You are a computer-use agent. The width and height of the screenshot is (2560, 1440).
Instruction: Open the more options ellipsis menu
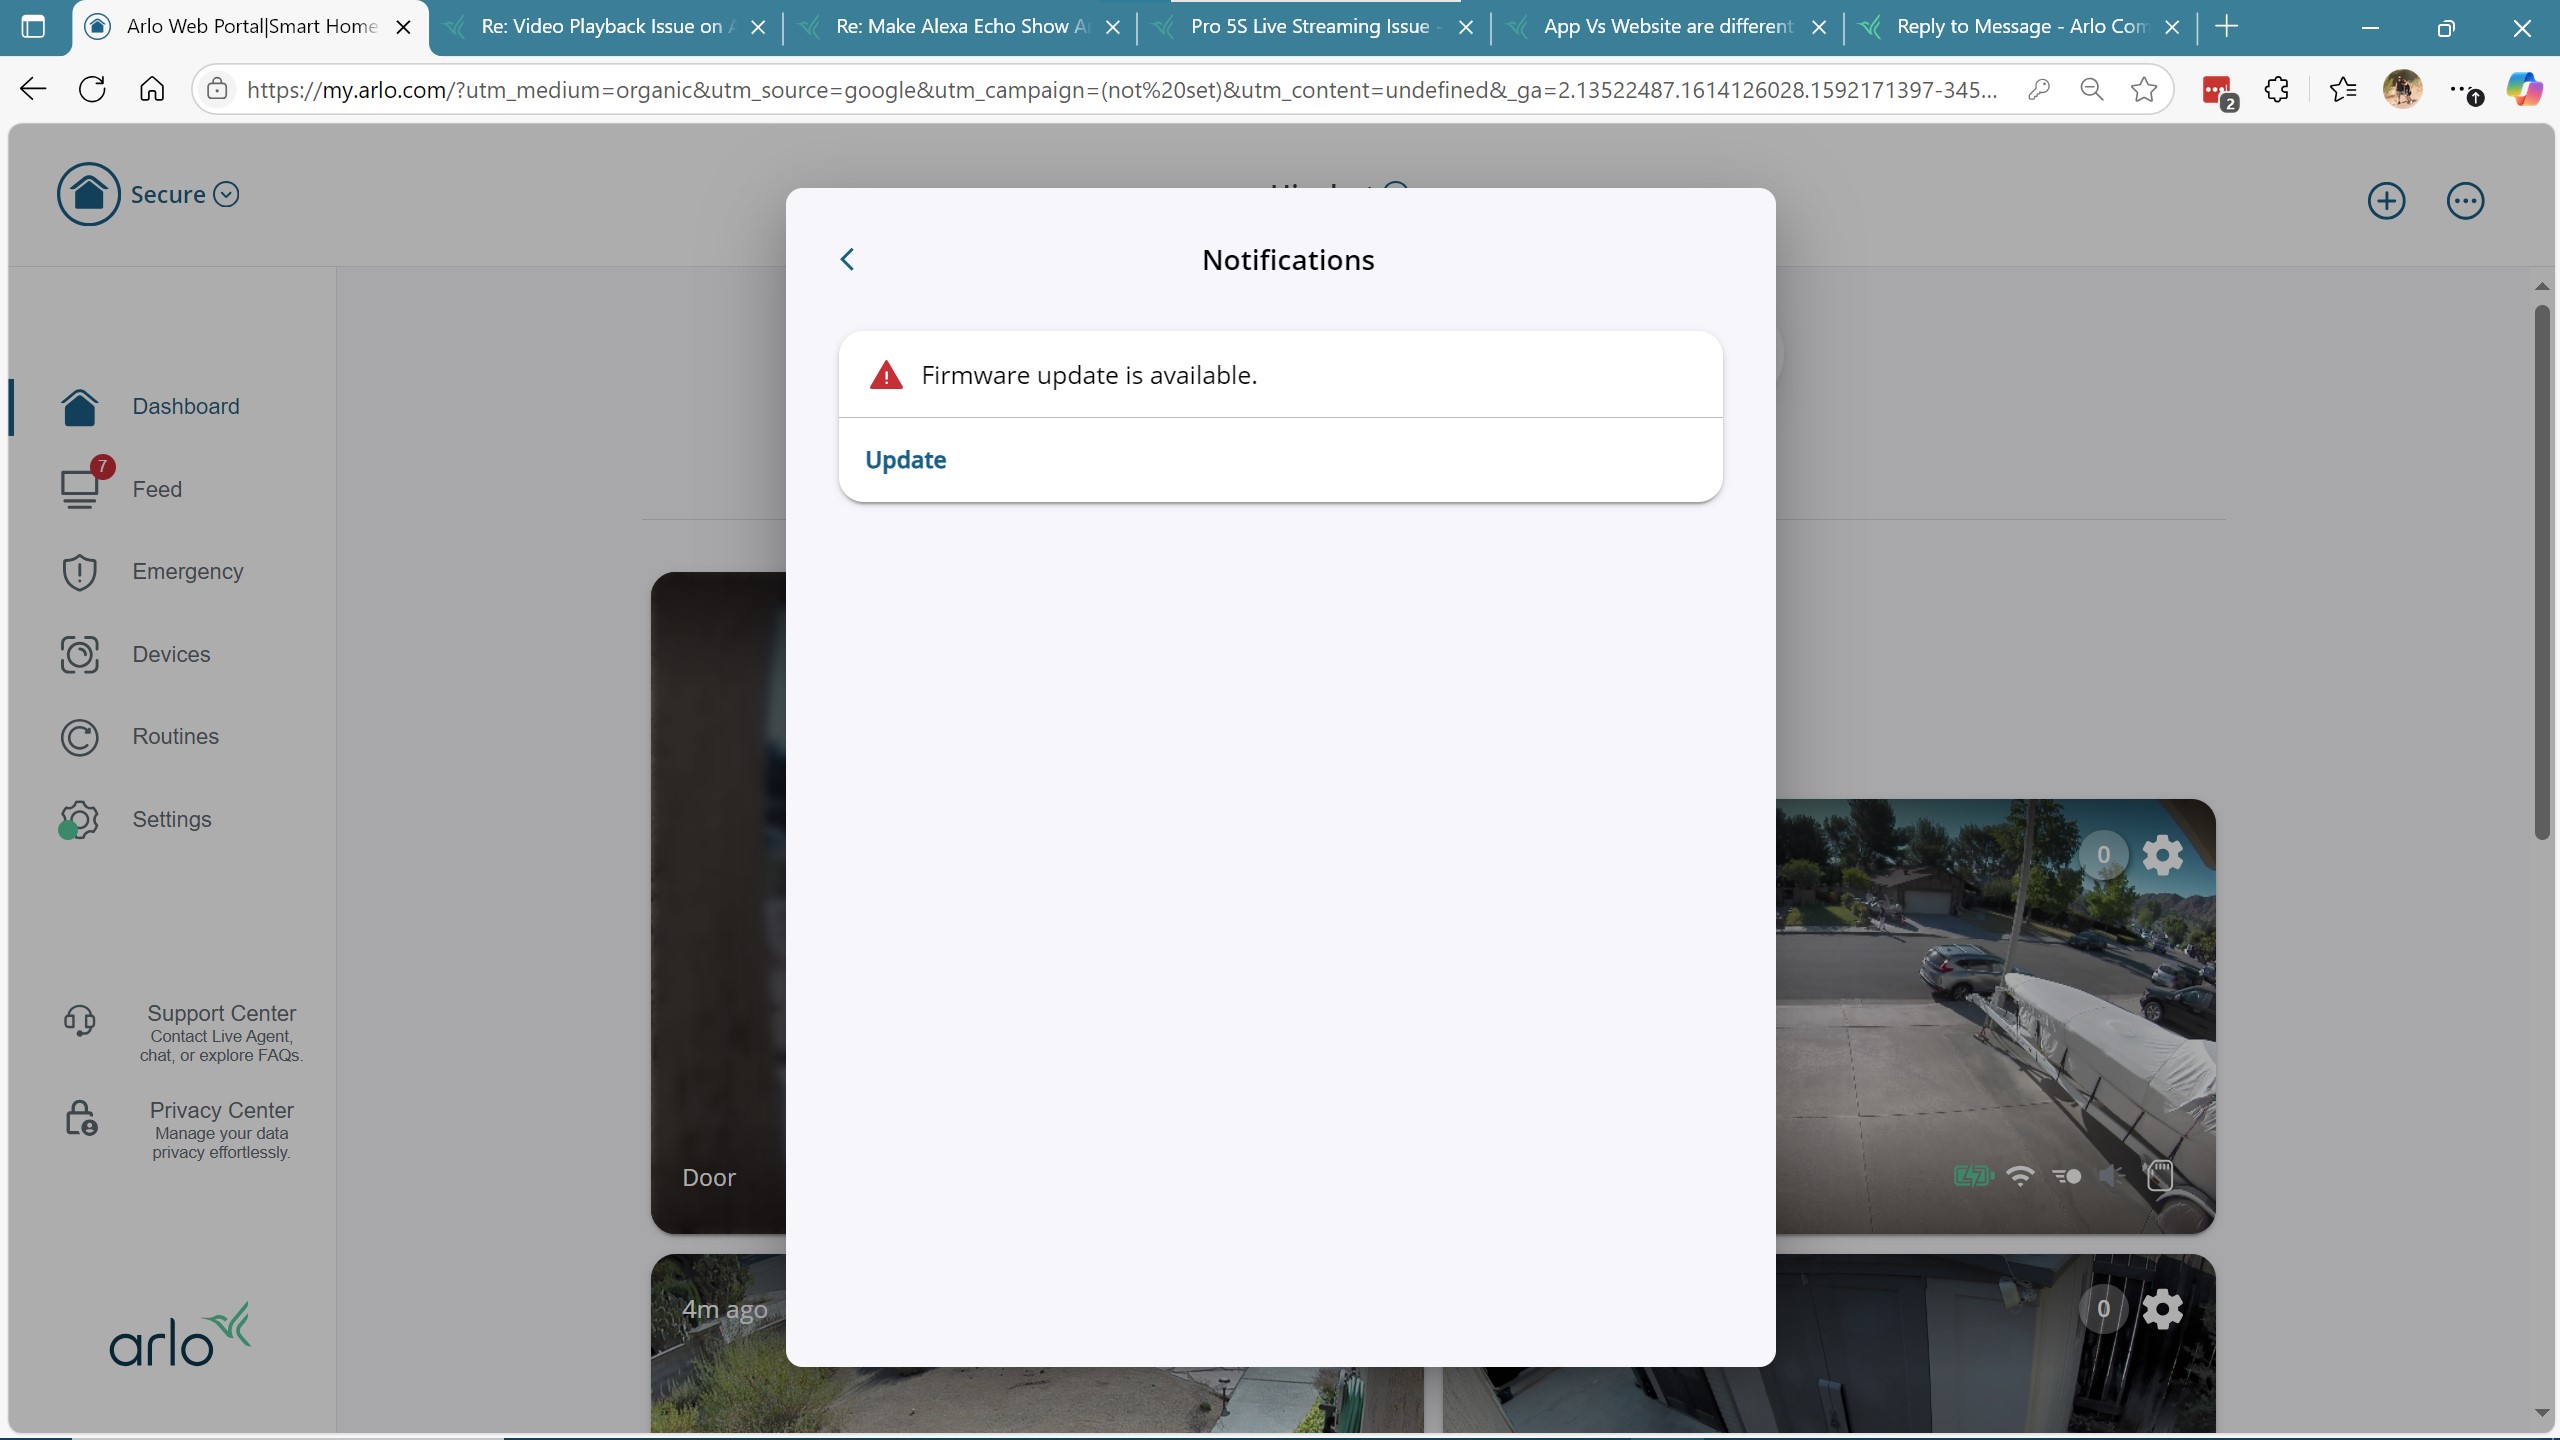[x=2465, y=201]
